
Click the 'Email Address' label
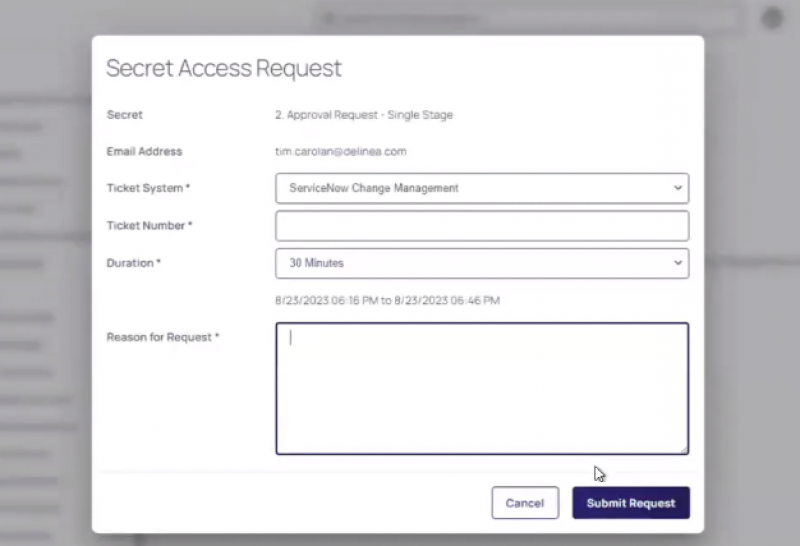[x=144, y=152]
